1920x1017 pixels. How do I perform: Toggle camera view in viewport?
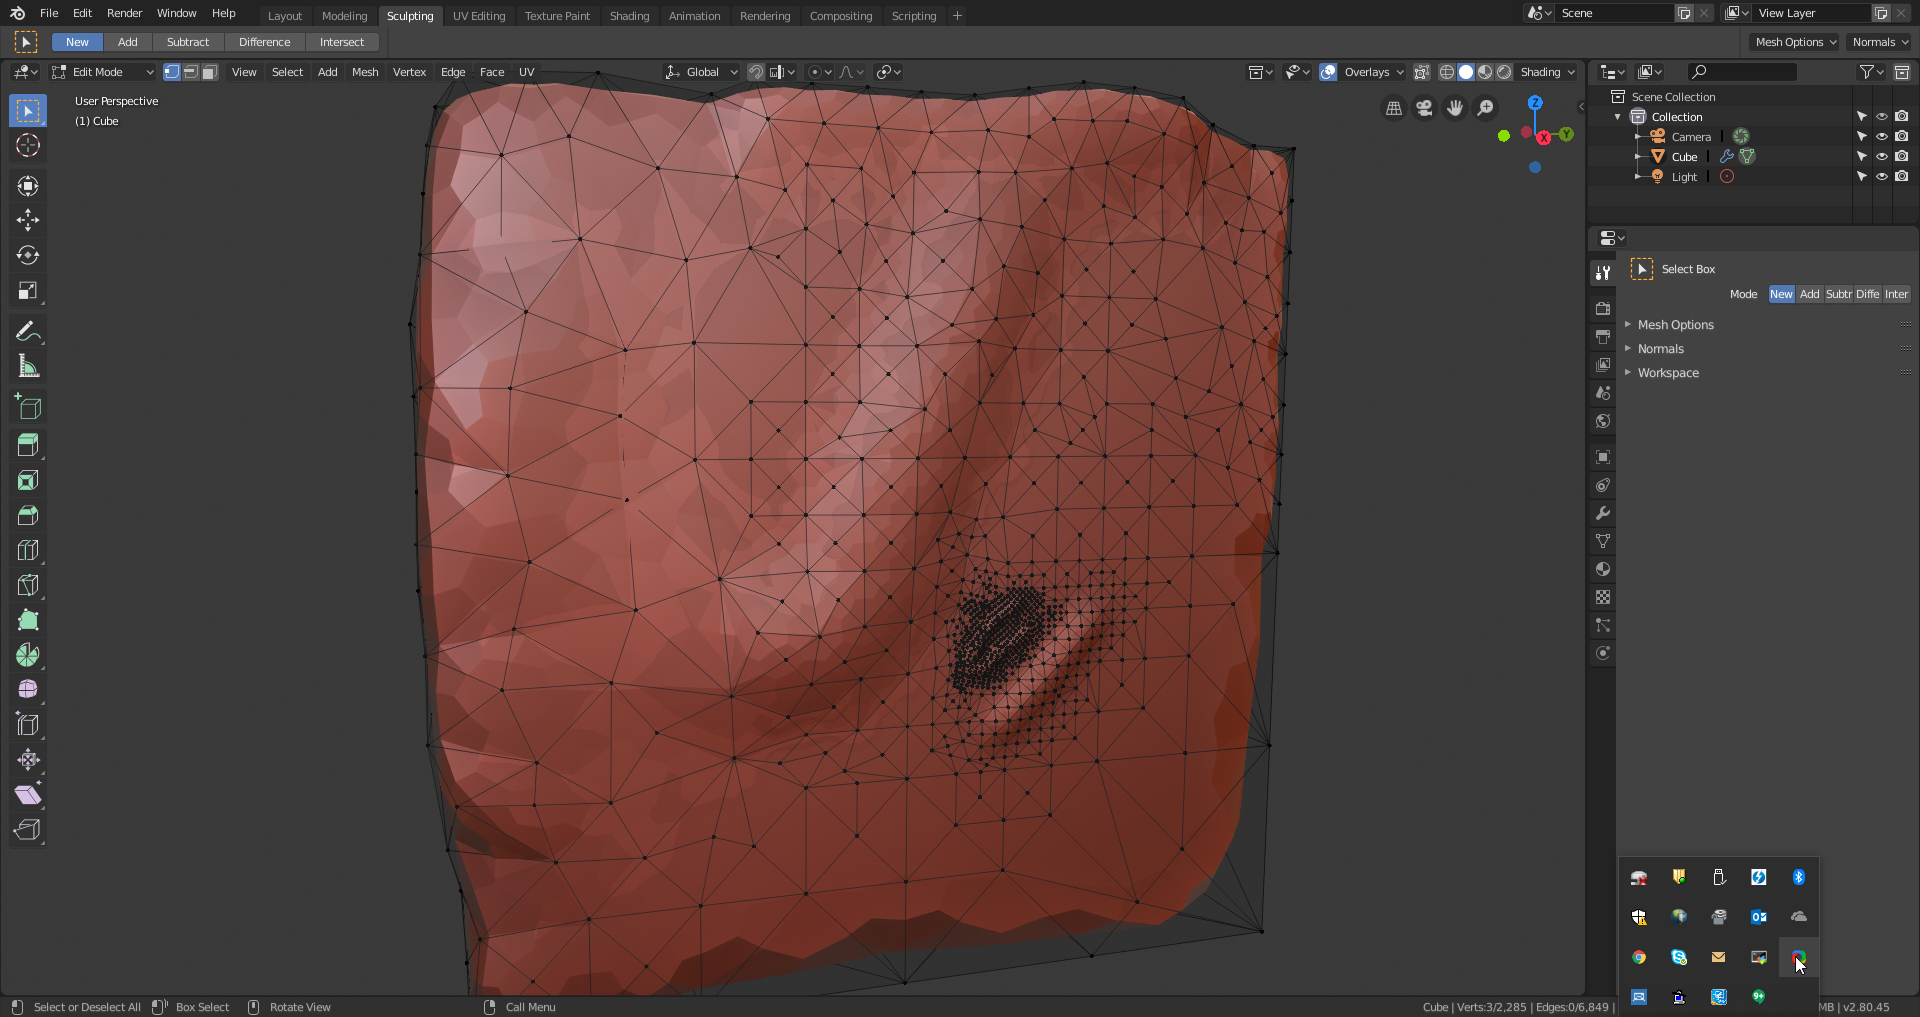1424,108
